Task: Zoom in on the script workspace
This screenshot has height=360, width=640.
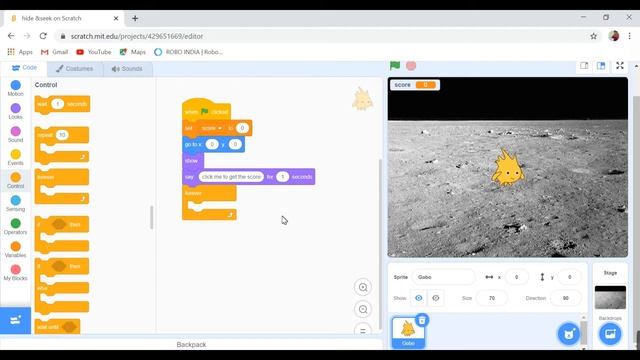Action: coord(363,287)
